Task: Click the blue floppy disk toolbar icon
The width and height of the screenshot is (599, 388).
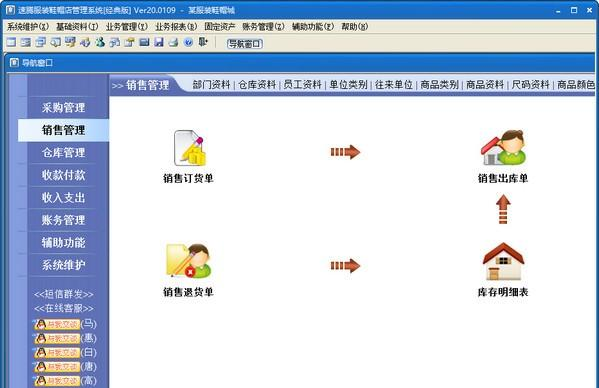Action: (159, 42)
